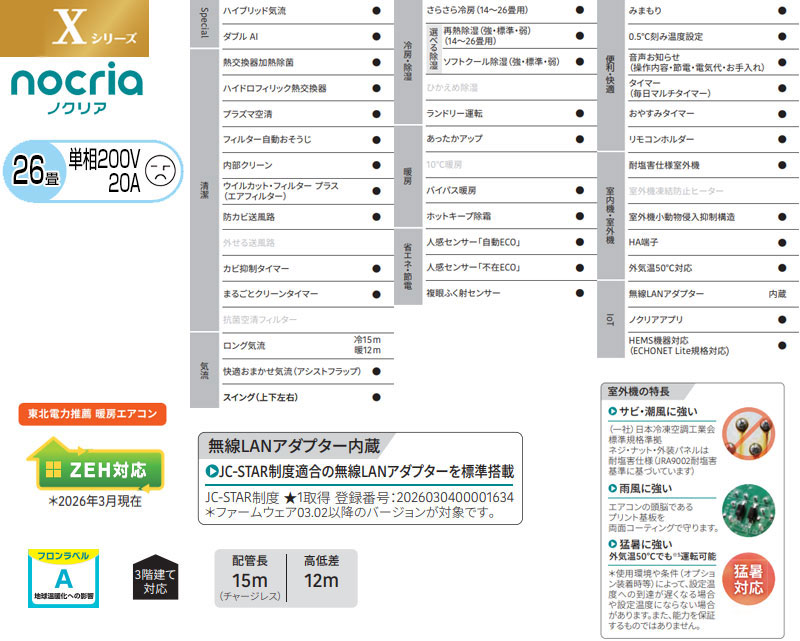Click the ハイブリッド気流 feature row
This screenshot has height=641, width=800.
308,11
